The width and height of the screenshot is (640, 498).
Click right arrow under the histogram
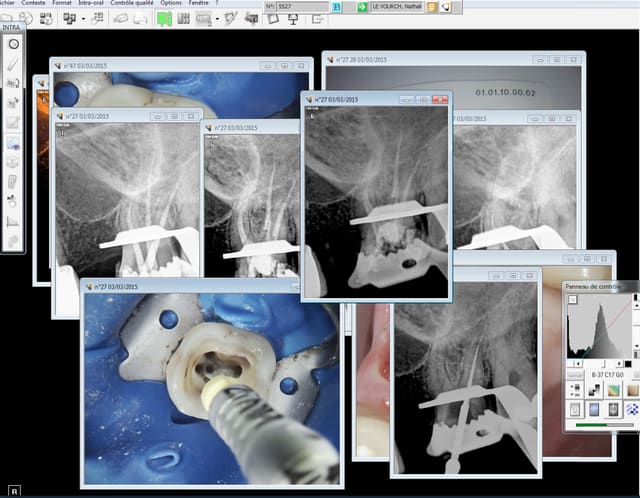619,363
